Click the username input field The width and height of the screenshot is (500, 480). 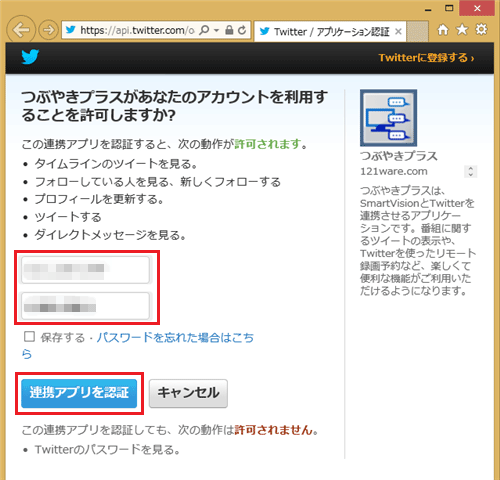click(86, 270)
